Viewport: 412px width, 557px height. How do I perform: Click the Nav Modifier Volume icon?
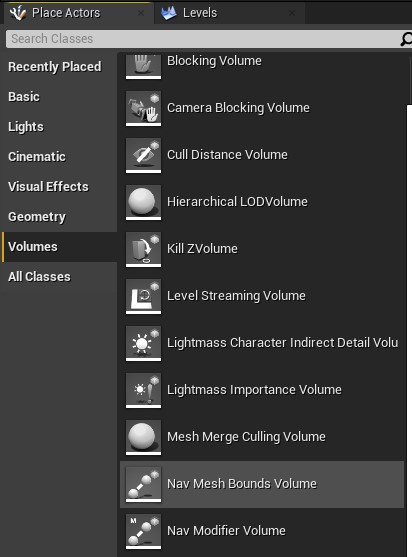click(x=143, y=531)
